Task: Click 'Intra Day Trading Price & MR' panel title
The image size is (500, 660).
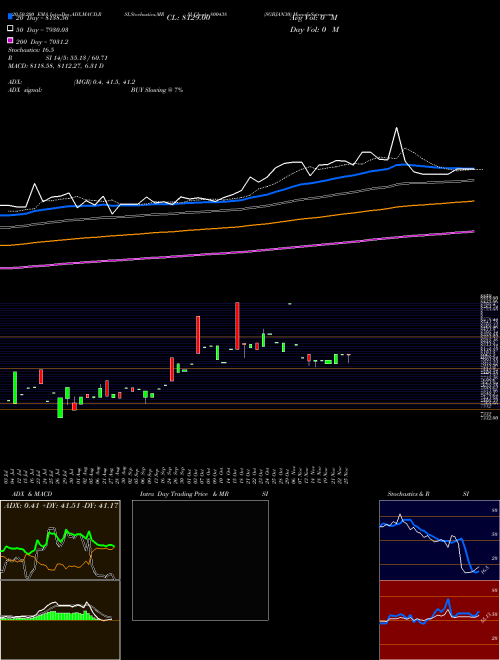Action: (184, 494)
